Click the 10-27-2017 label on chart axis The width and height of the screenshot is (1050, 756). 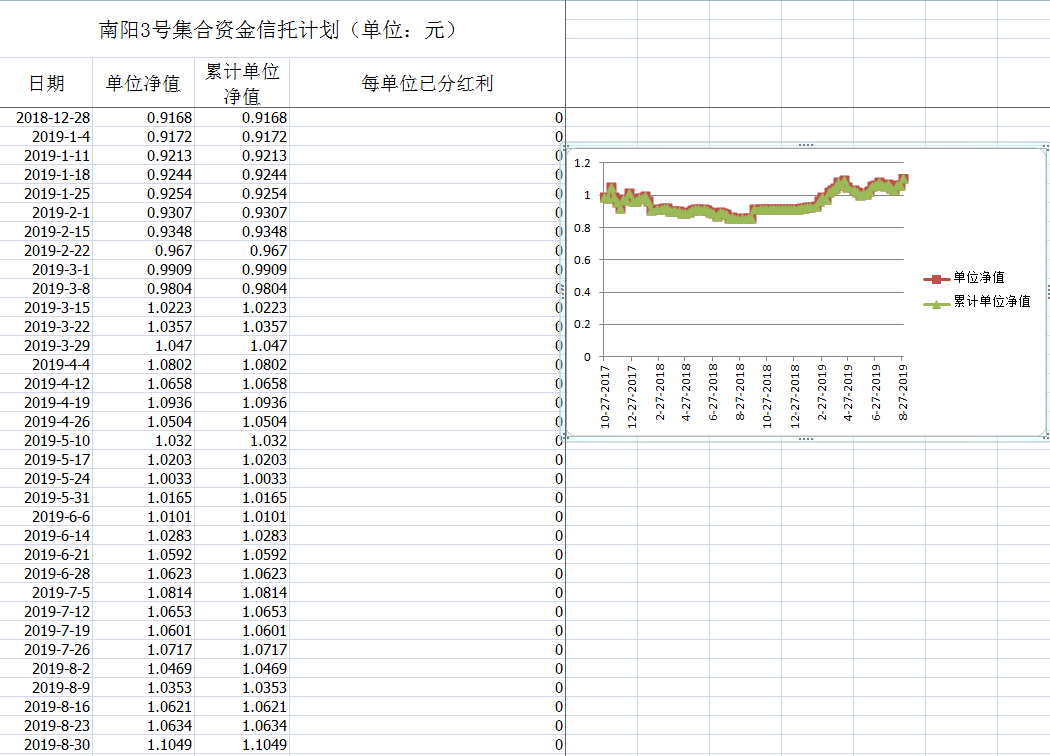605,396
